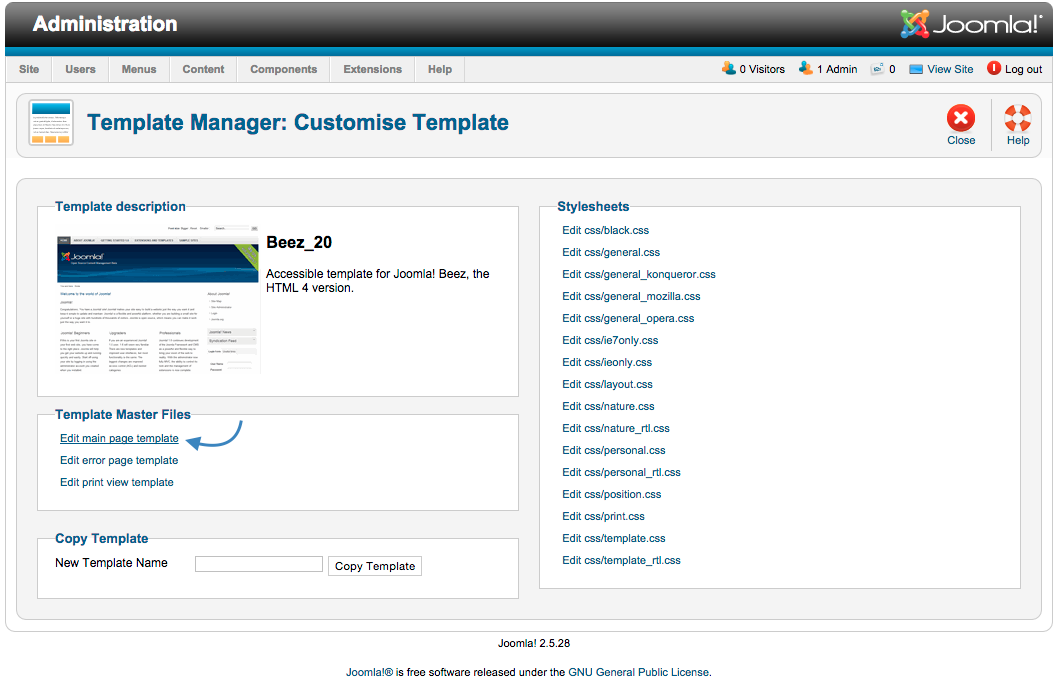Edit the css/template_rtl.css stylesheet

[621, 560]
